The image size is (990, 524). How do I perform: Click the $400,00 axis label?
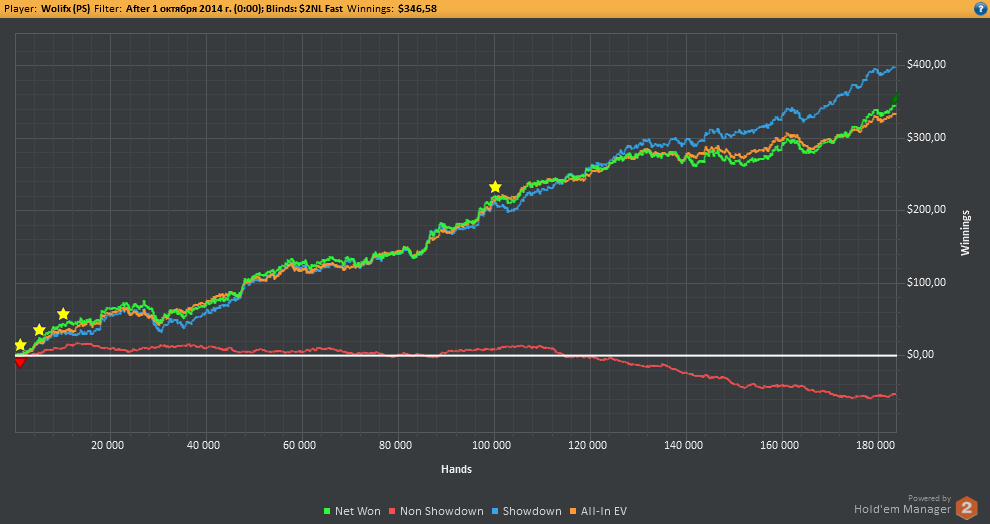(926, 64)
